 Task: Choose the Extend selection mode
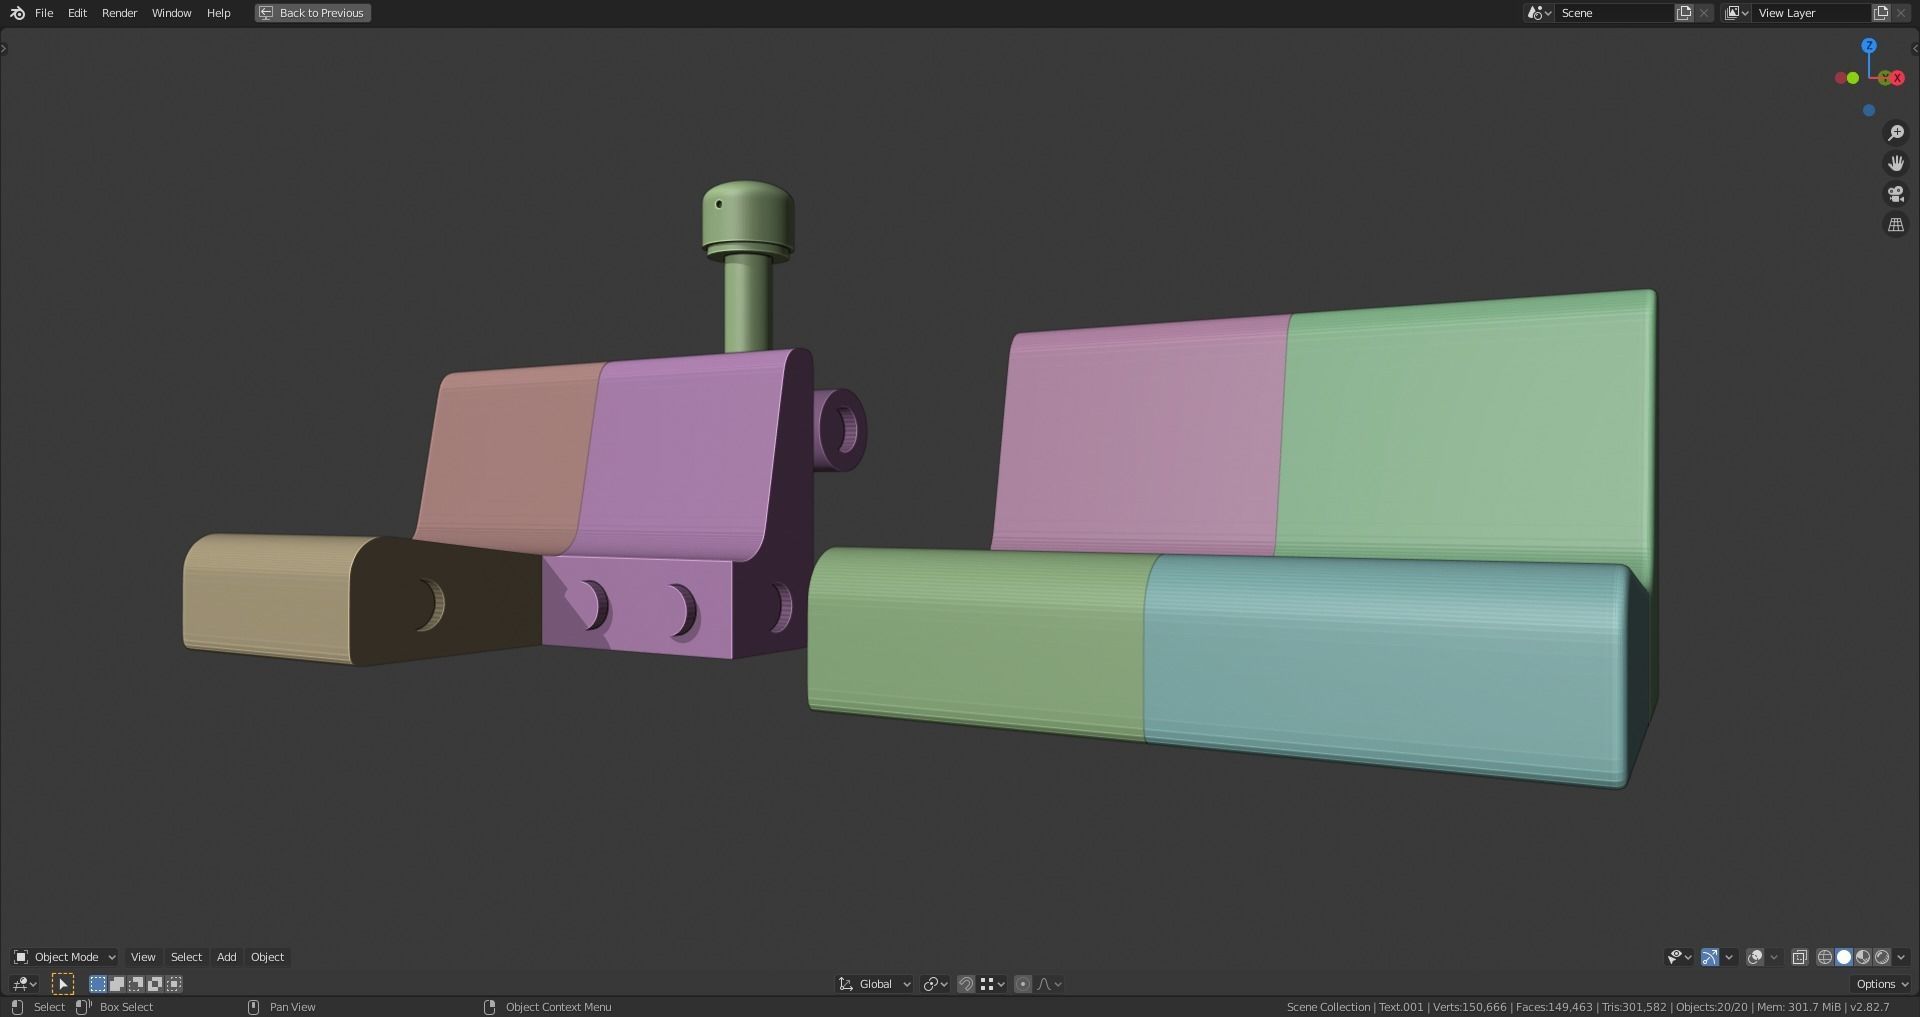click(x=117, y=984)
